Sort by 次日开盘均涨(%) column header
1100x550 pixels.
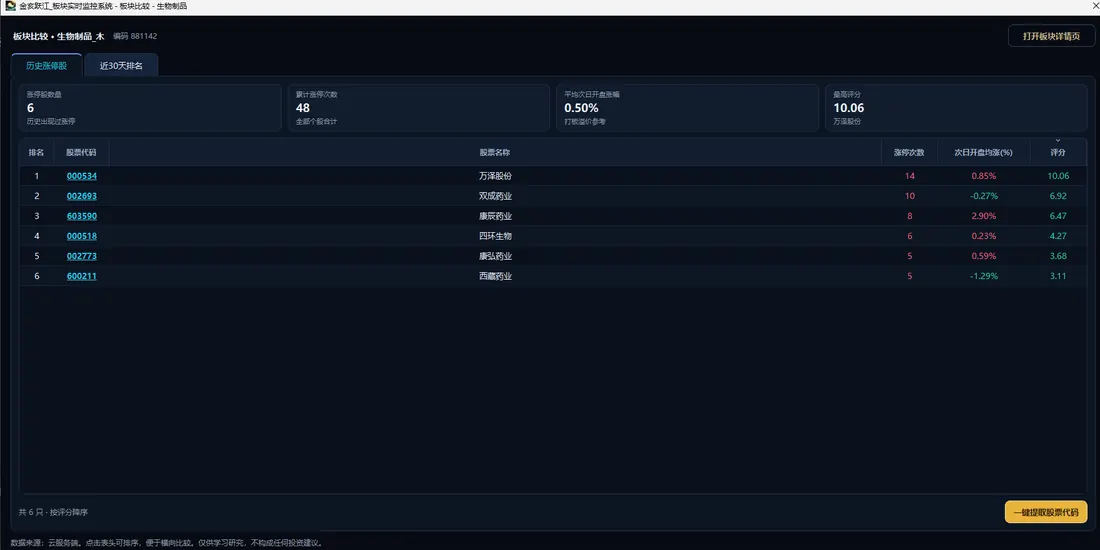click(x=984, y=152)
